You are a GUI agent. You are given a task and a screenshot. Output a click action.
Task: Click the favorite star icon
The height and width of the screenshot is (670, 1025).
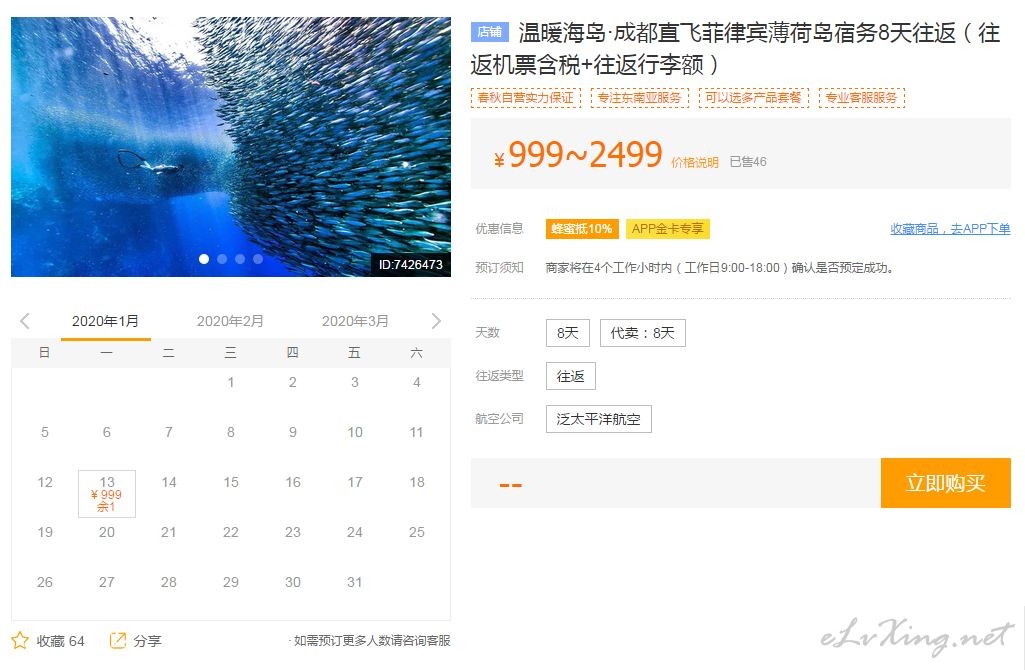pos(20,641)
